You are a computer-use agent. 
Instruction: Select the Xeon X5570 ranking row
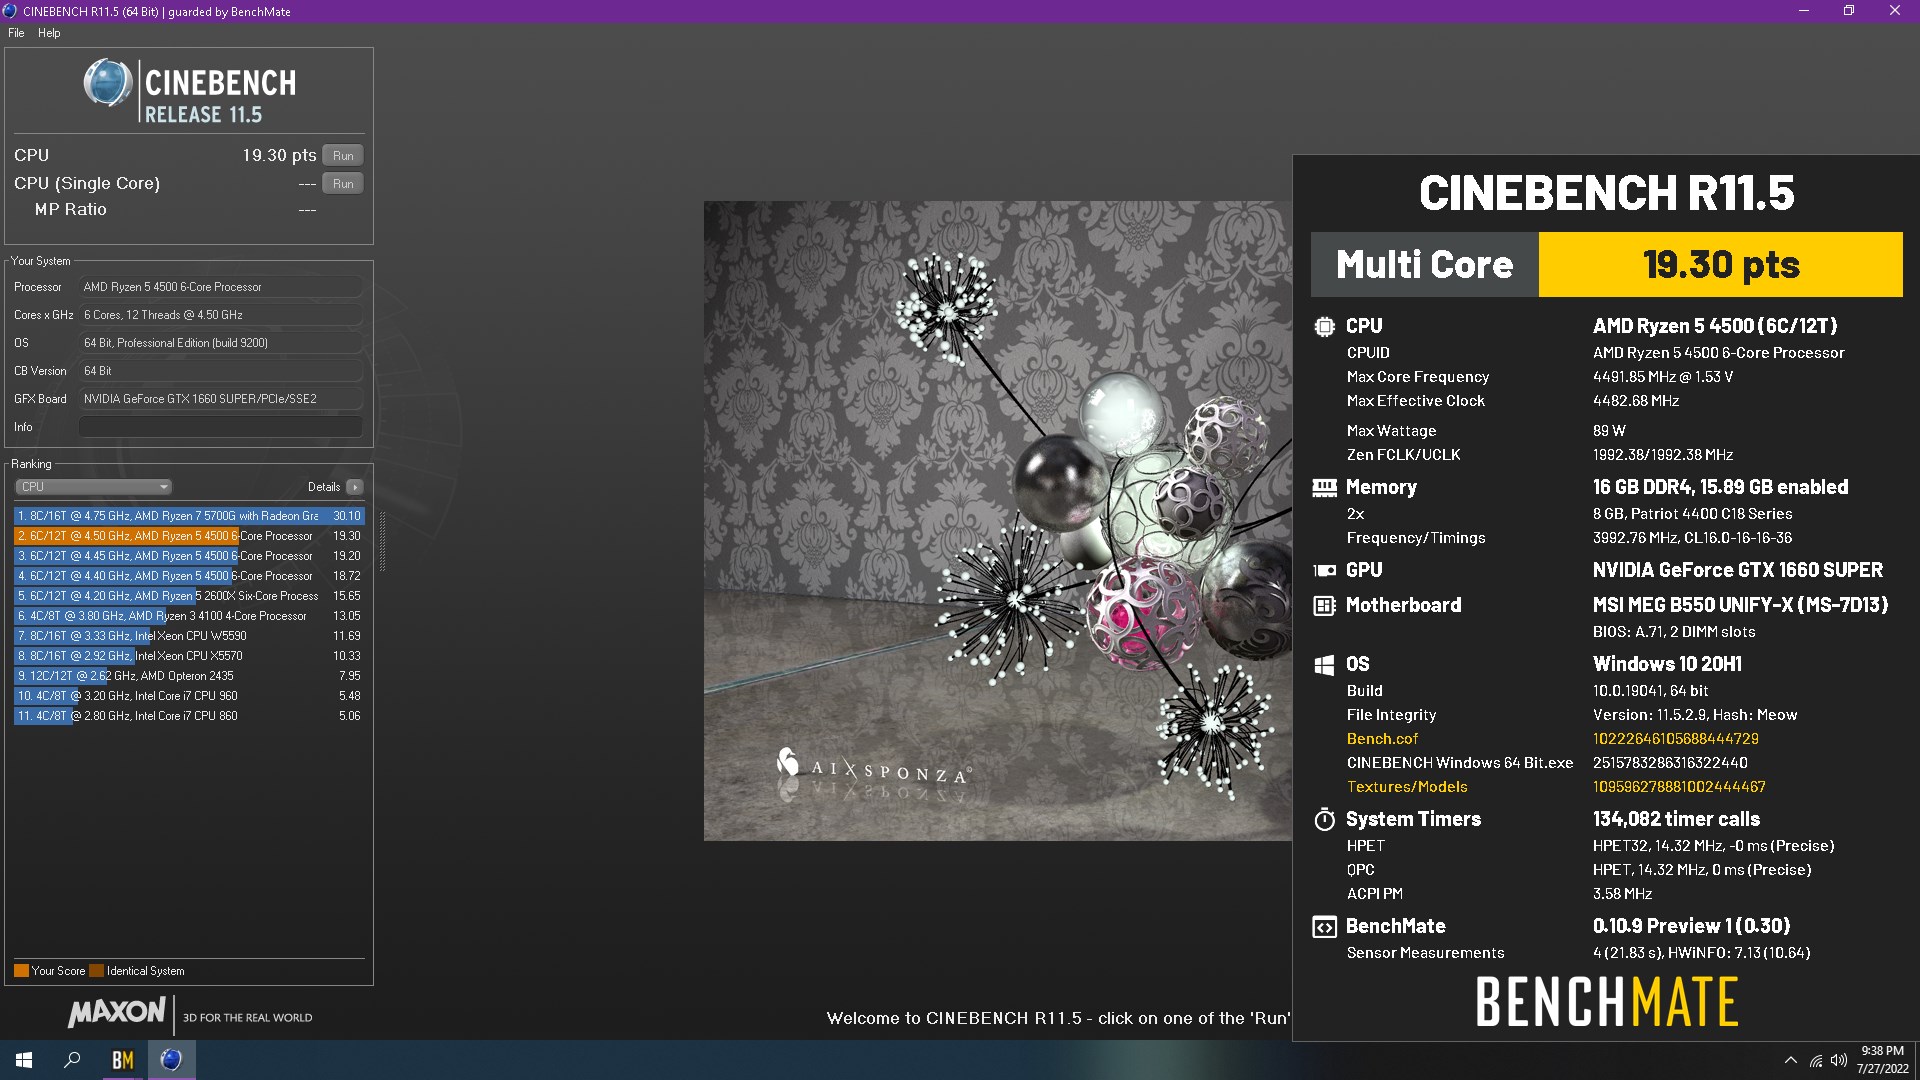pyautogui.click(x=189, y=656)
